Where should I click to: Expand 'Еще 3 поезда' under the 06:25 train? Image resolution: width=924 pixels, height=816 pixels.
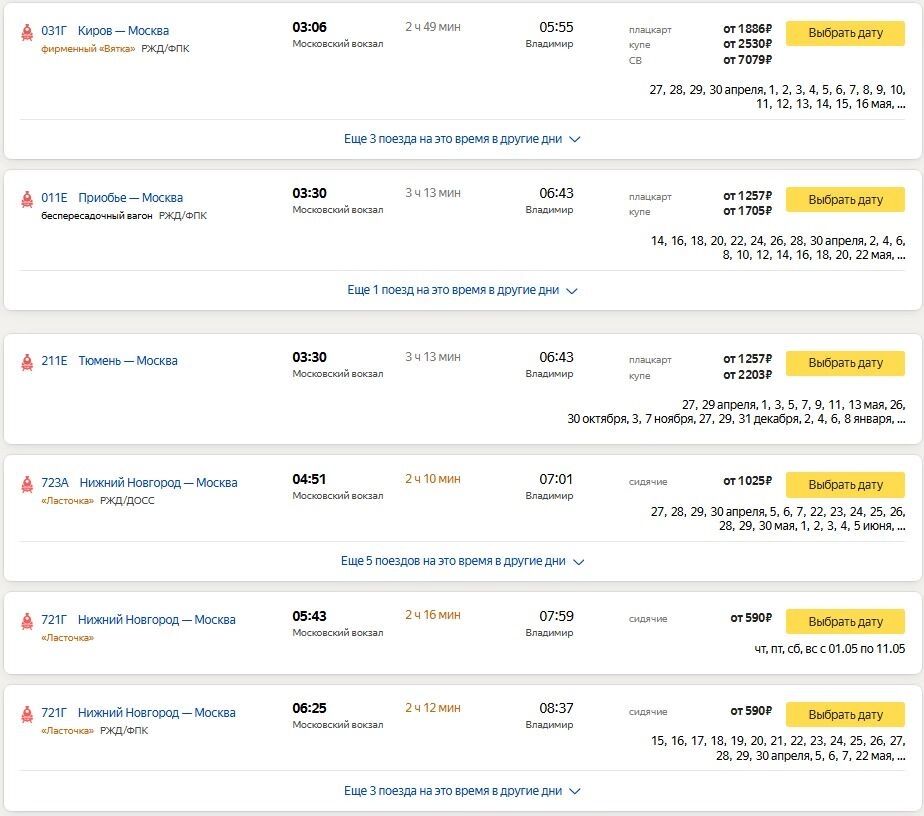462,791
